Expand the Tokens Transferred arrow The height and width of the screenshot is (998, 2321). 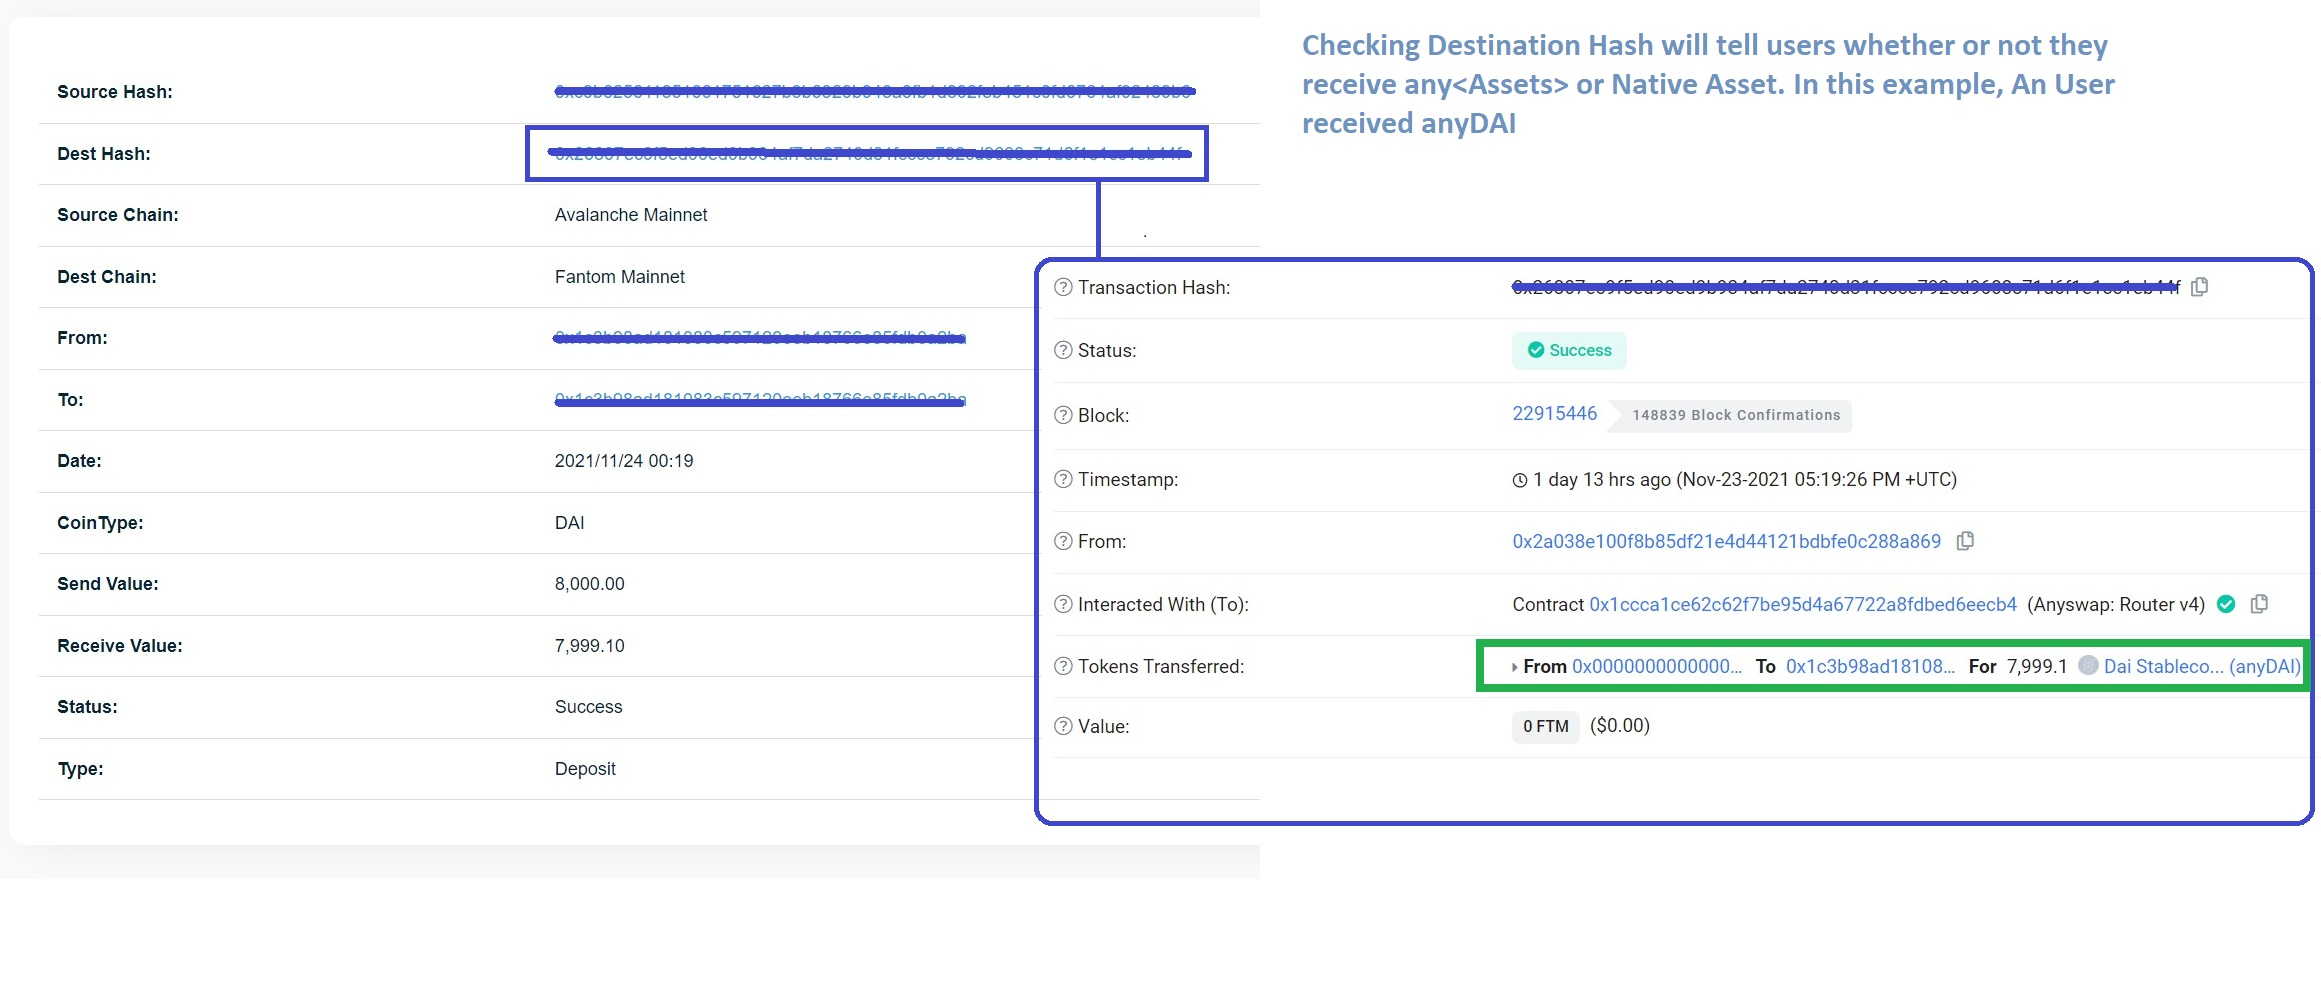pos(1514,667)
